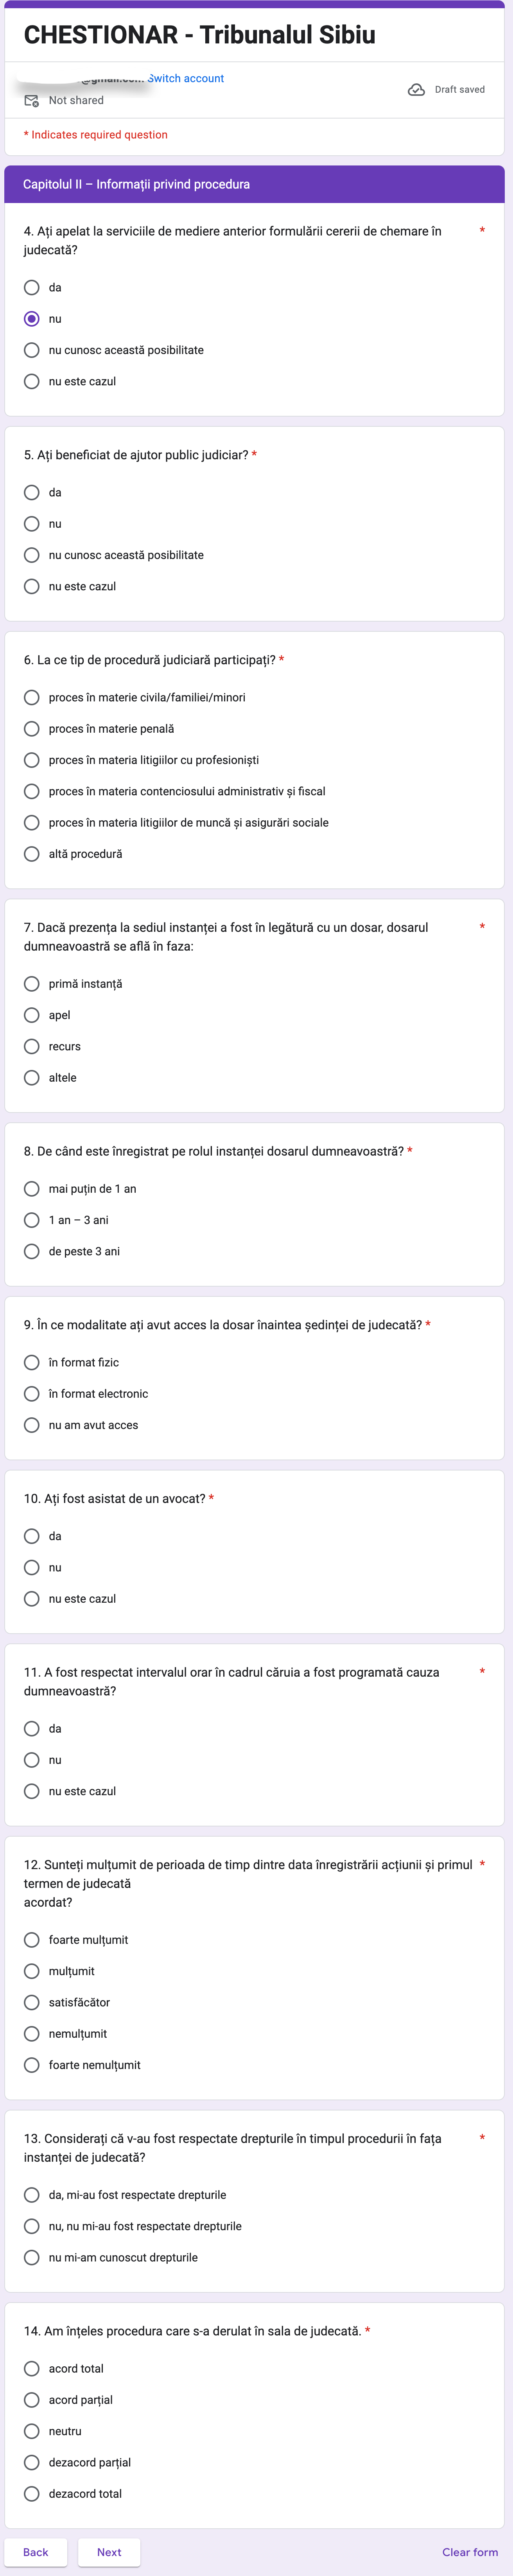513x2576 pixels.
Task: Go to the Next form page
Action: [x=109, y=2552]
